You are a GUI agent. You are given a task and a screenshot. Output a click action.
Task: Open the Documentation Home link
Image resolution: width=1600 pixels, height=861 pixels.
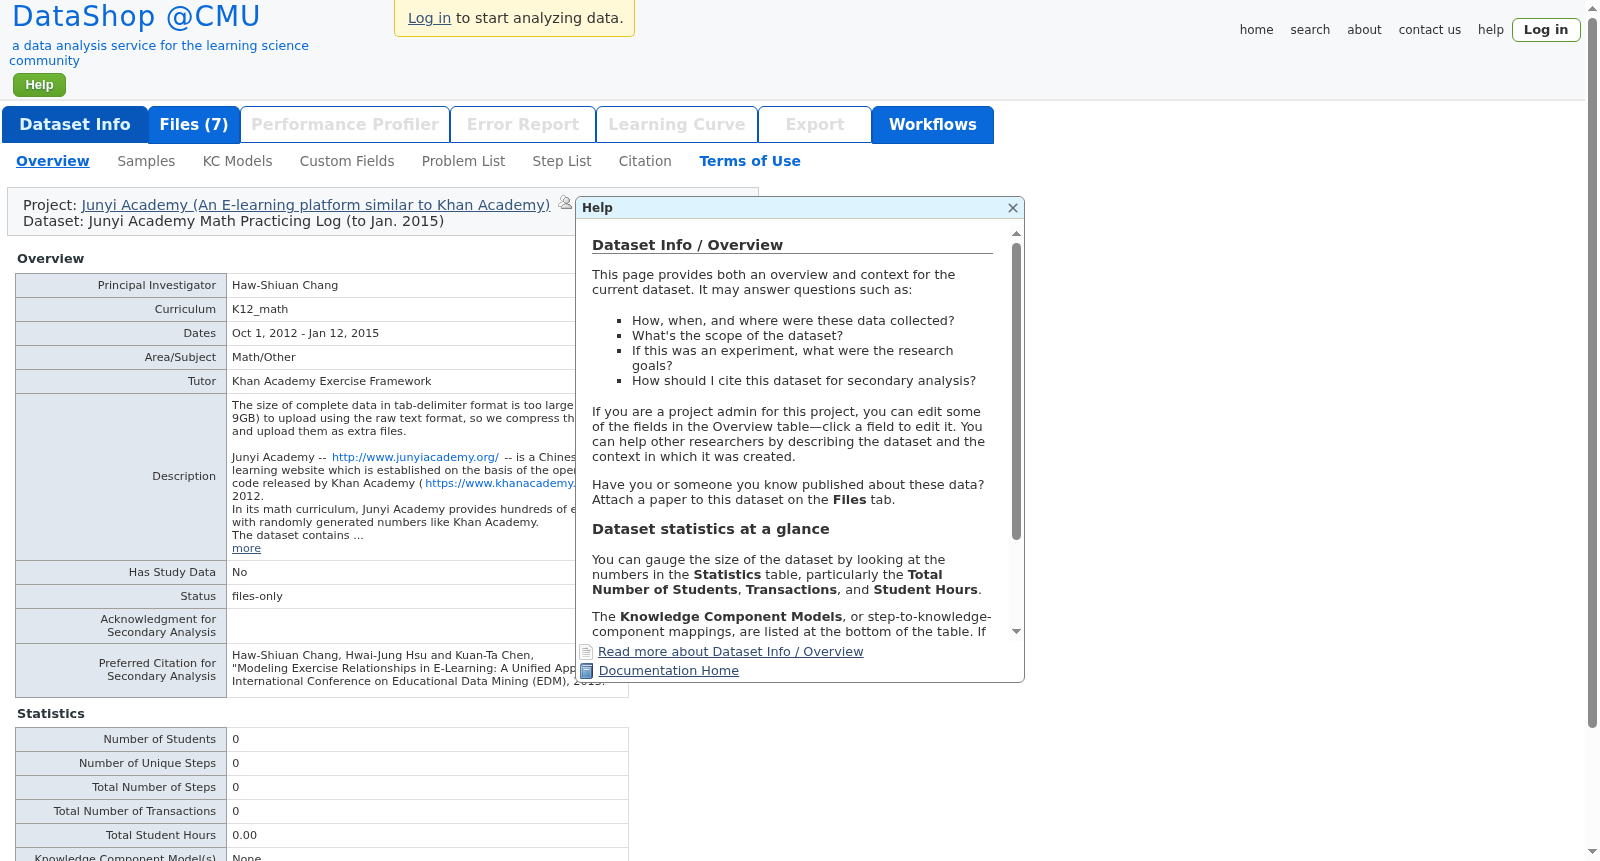pos(669,671)
